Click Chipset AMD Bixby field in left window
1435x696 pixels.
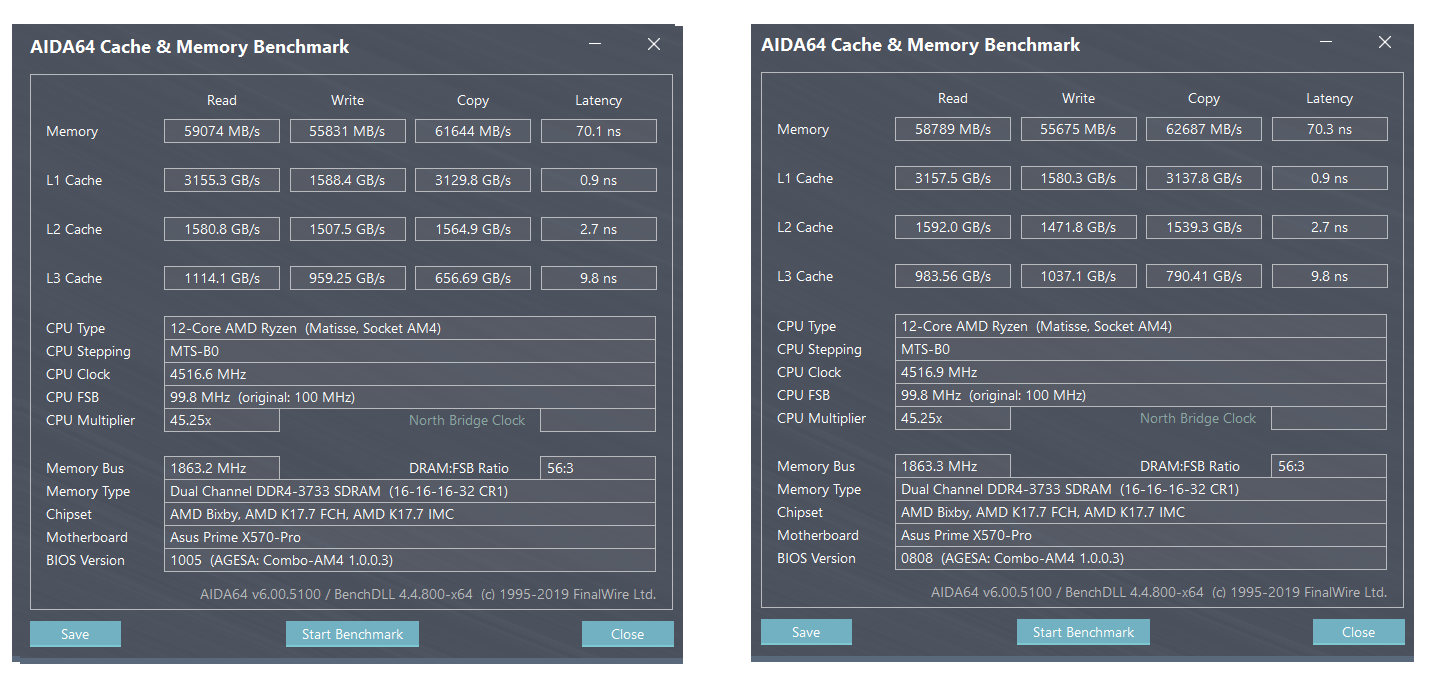[410, 514]
